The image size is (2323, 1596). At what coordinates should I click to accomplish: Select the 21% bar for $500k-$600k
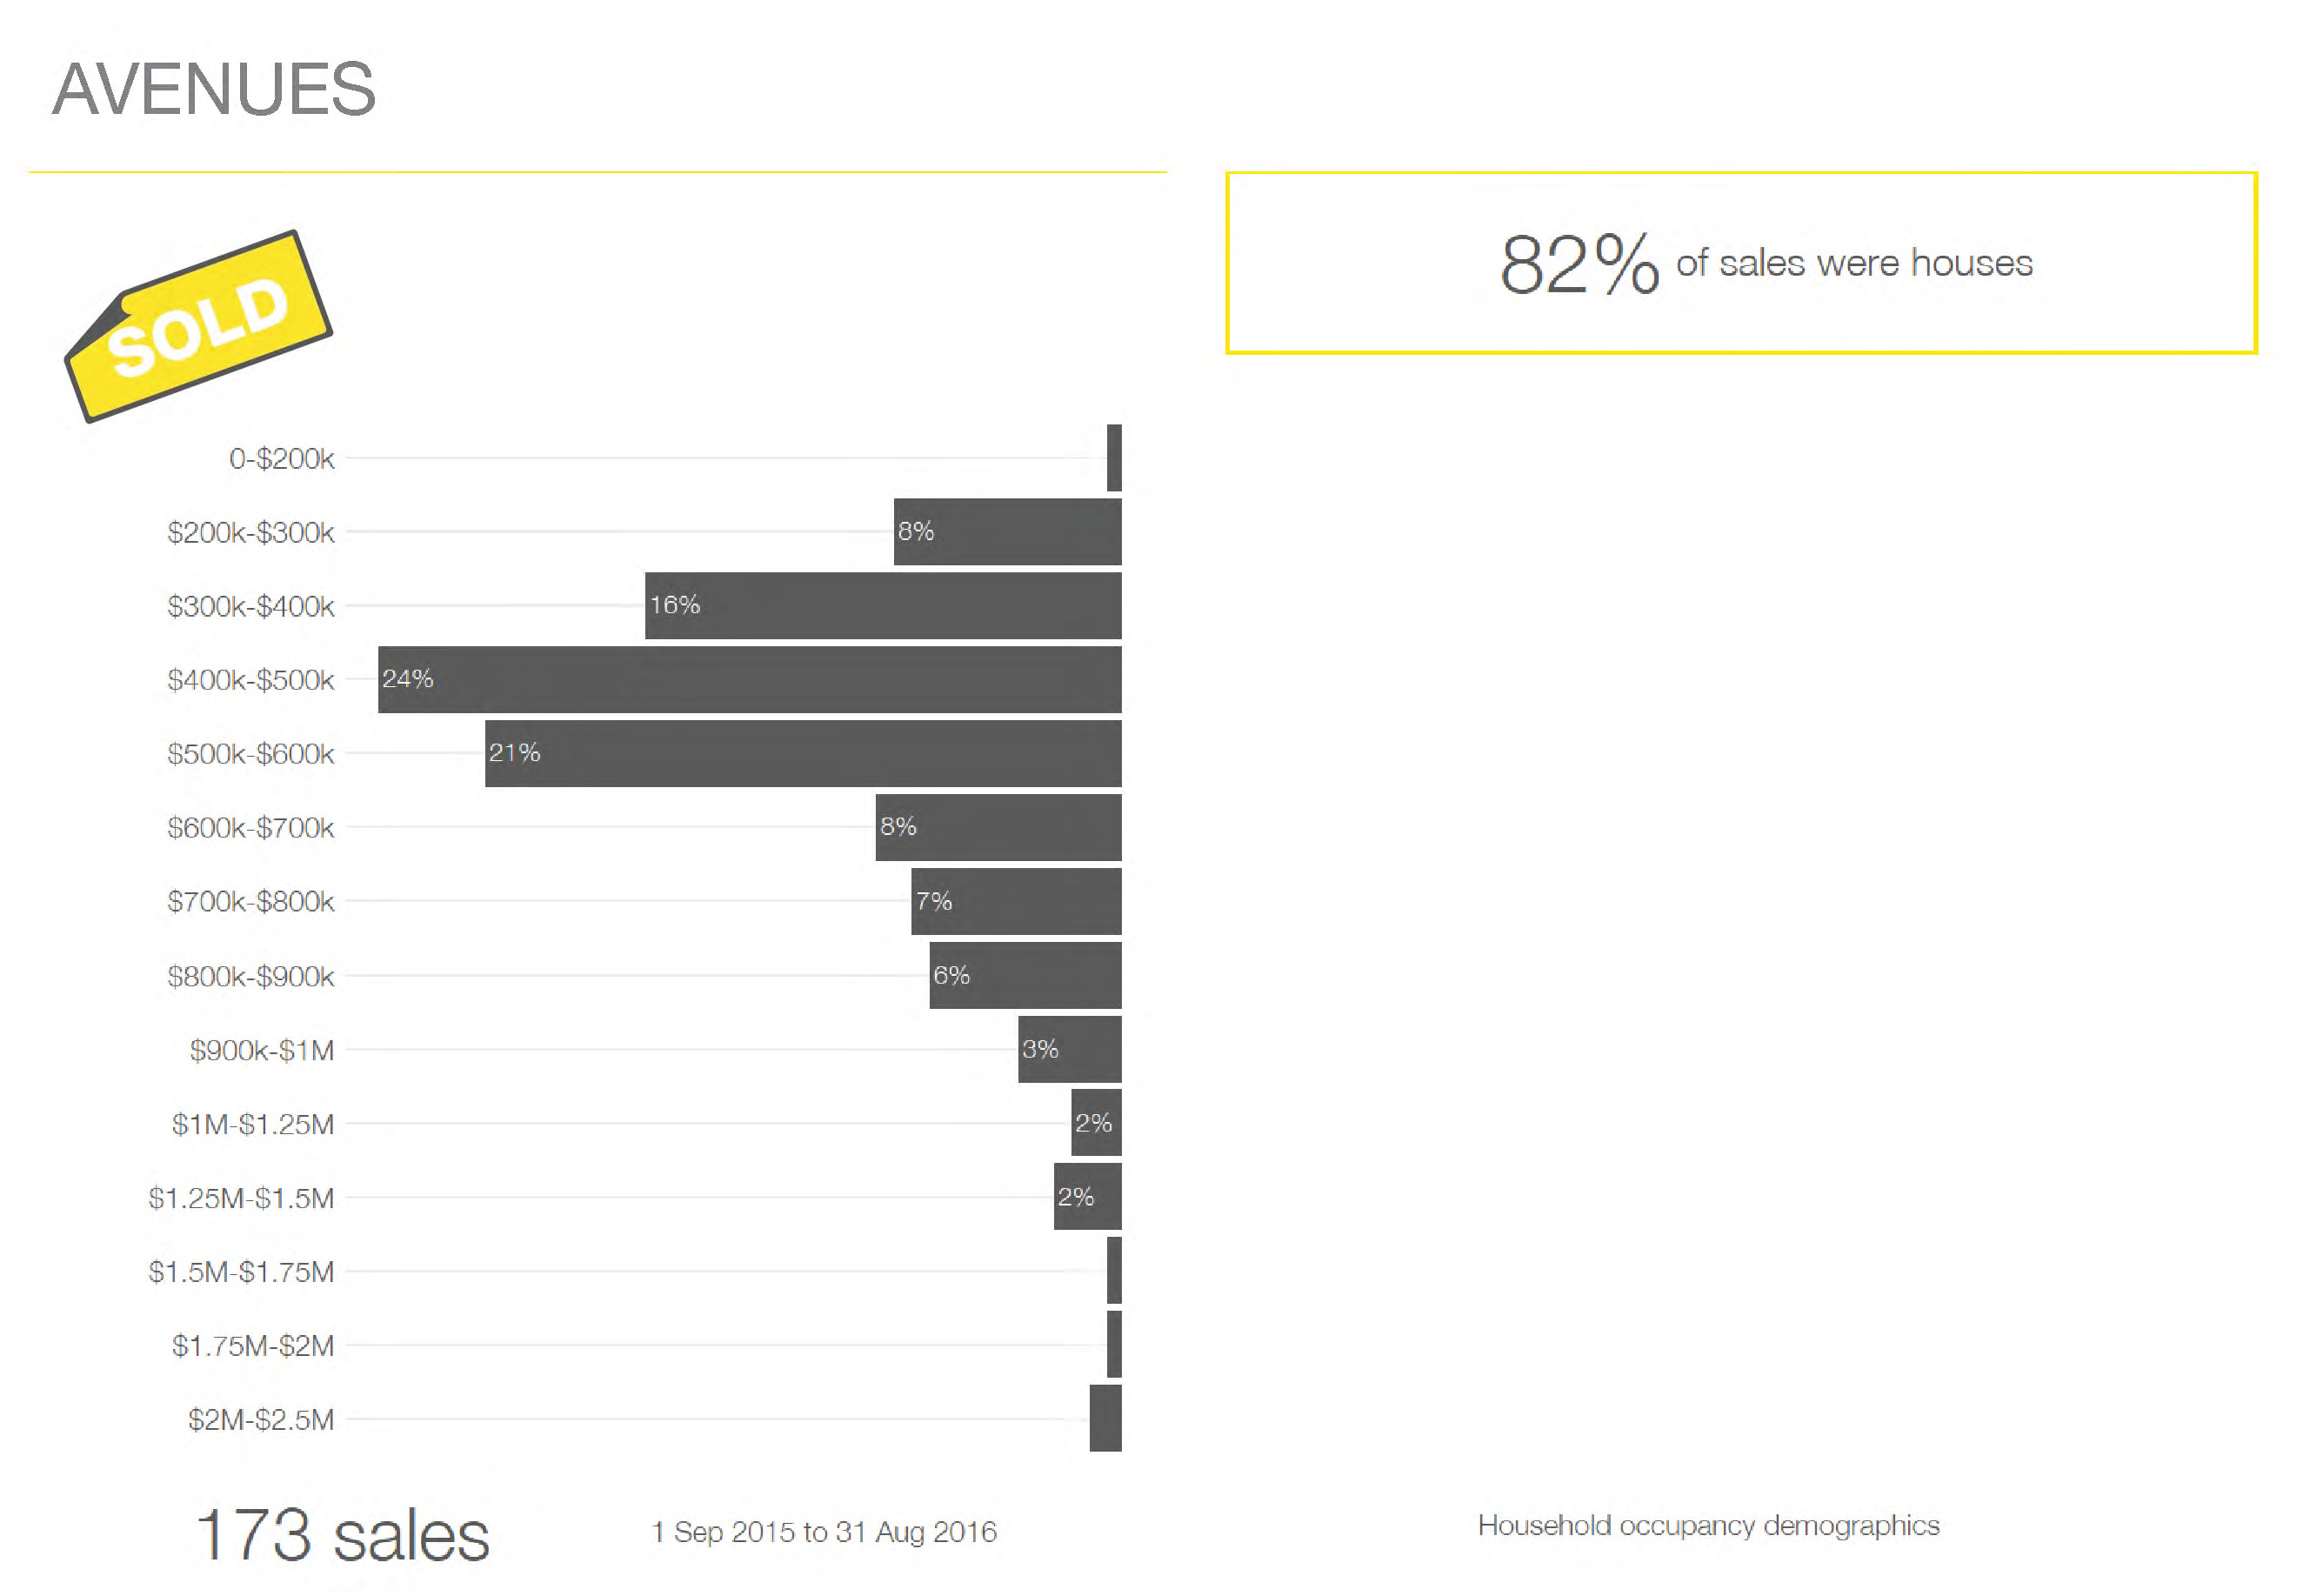(x=803, y=754)
